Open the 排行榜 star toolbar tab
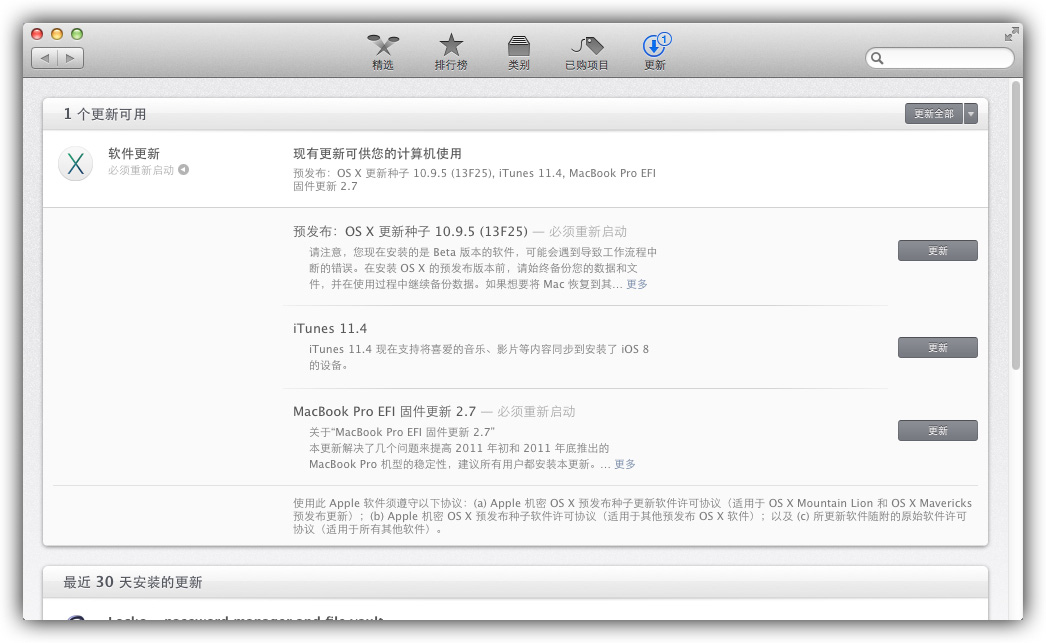1046x643 pixels. (x=451, y=52)
